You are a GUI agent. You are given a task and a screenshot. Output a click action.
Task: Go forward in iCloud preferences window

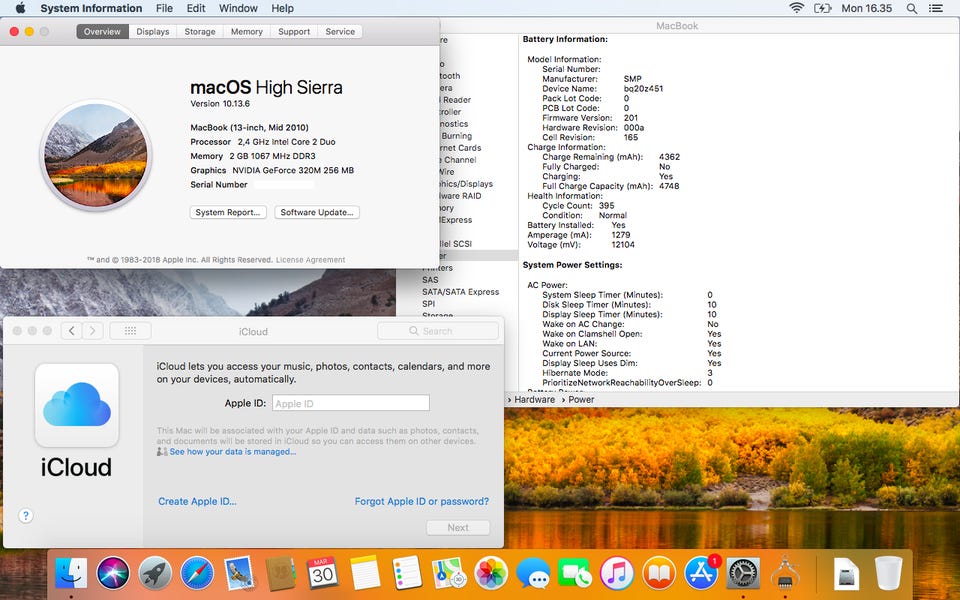[92, 331]
